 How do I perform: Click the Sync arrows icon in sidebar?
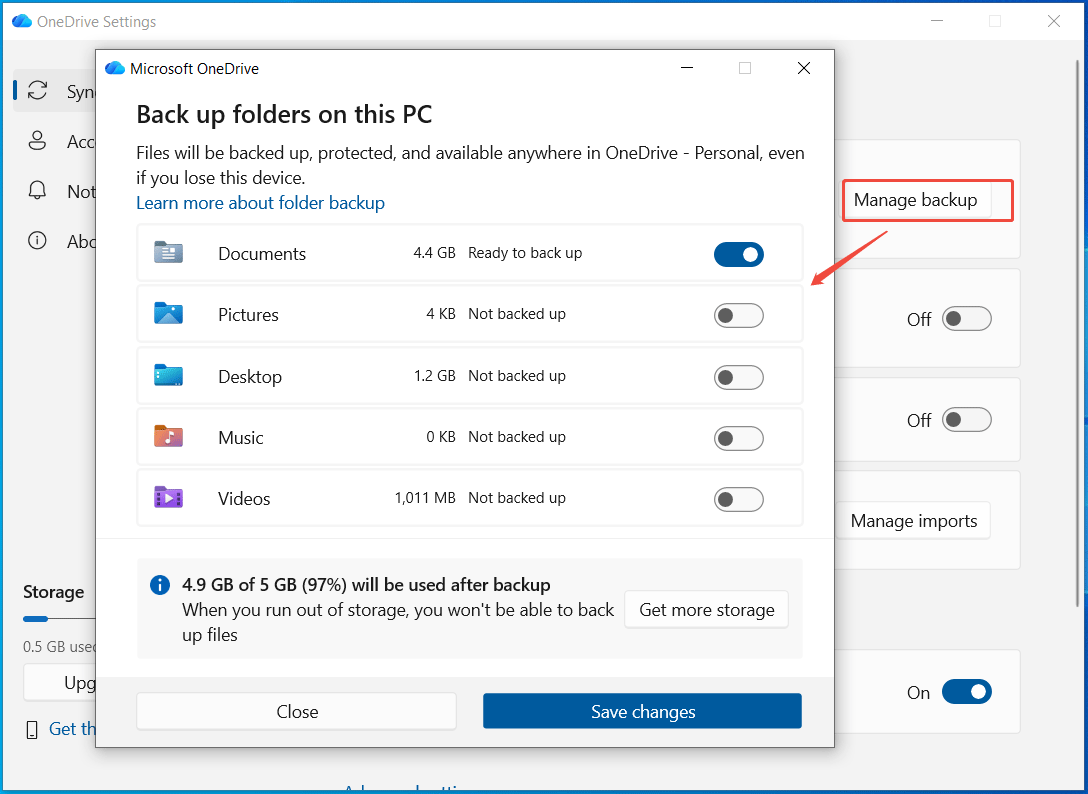[x=37, y=91]
